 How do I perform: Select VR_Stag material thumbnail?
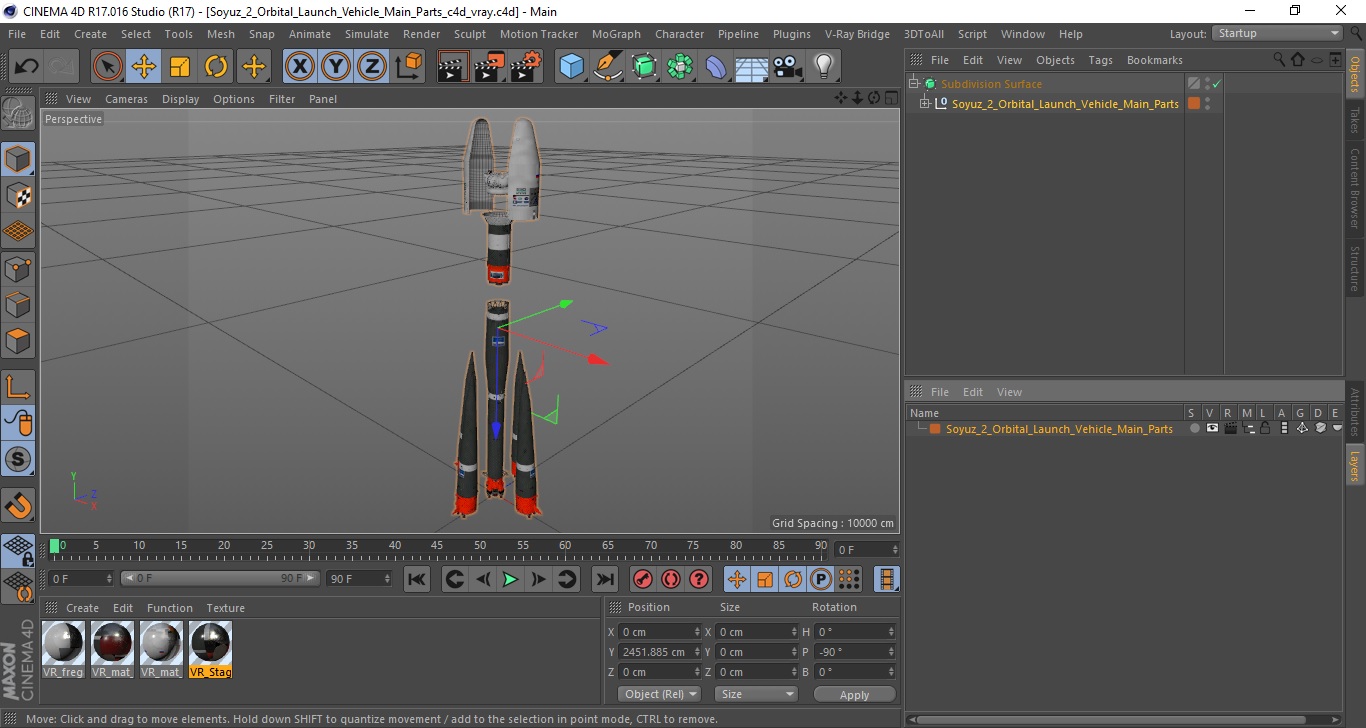(210, 649)
